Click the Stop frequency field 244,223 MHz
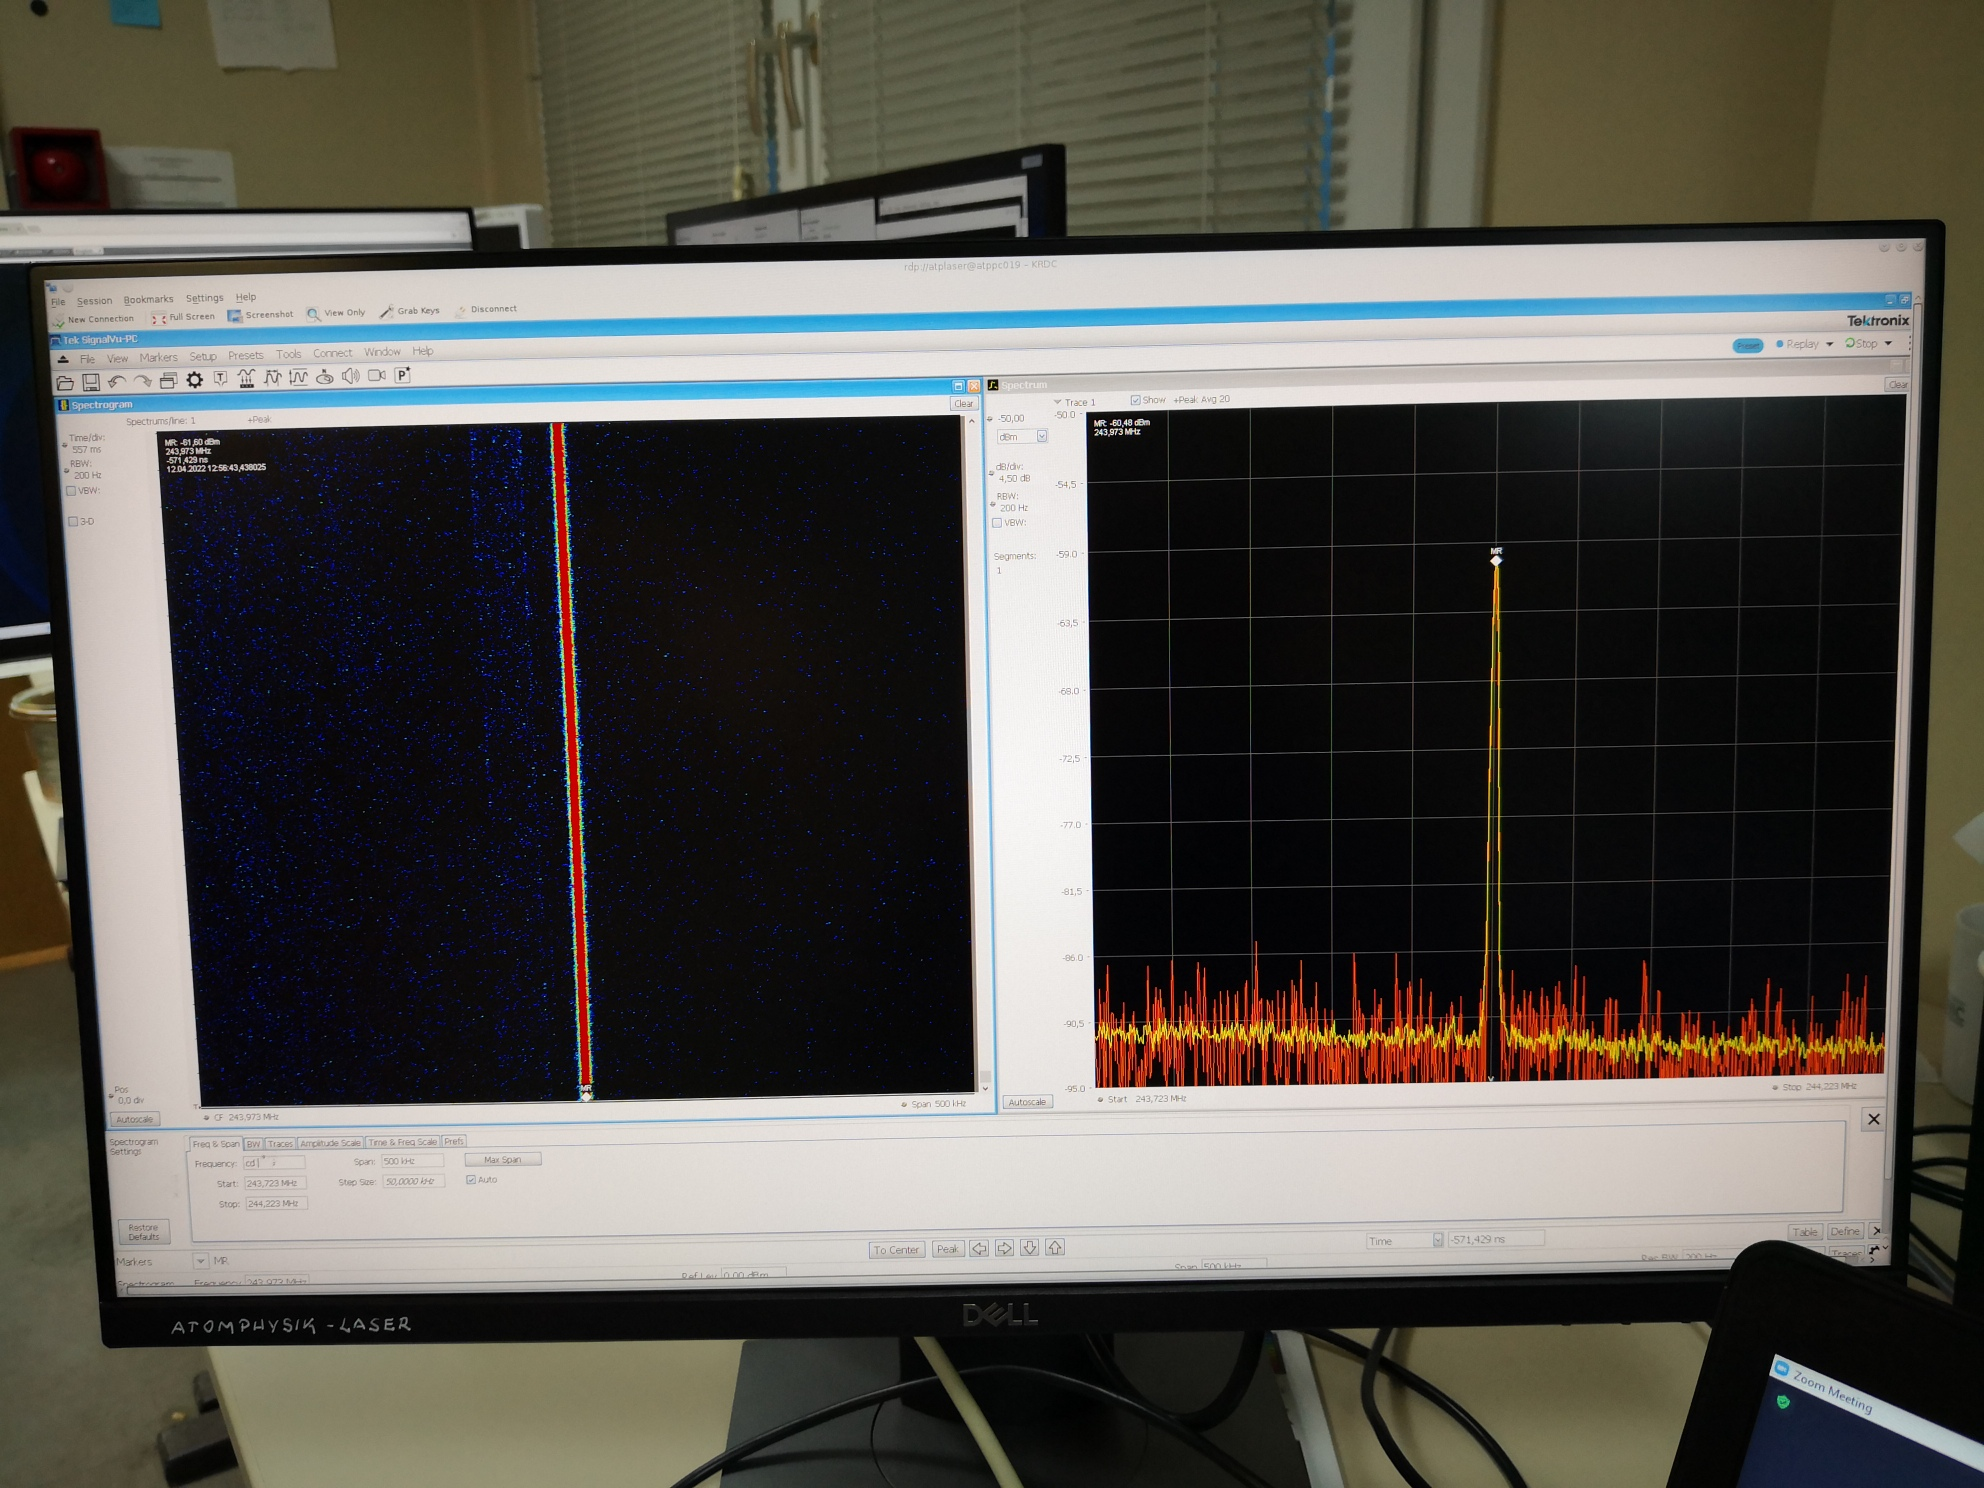1984x1488 pixels. [277, 1204]
